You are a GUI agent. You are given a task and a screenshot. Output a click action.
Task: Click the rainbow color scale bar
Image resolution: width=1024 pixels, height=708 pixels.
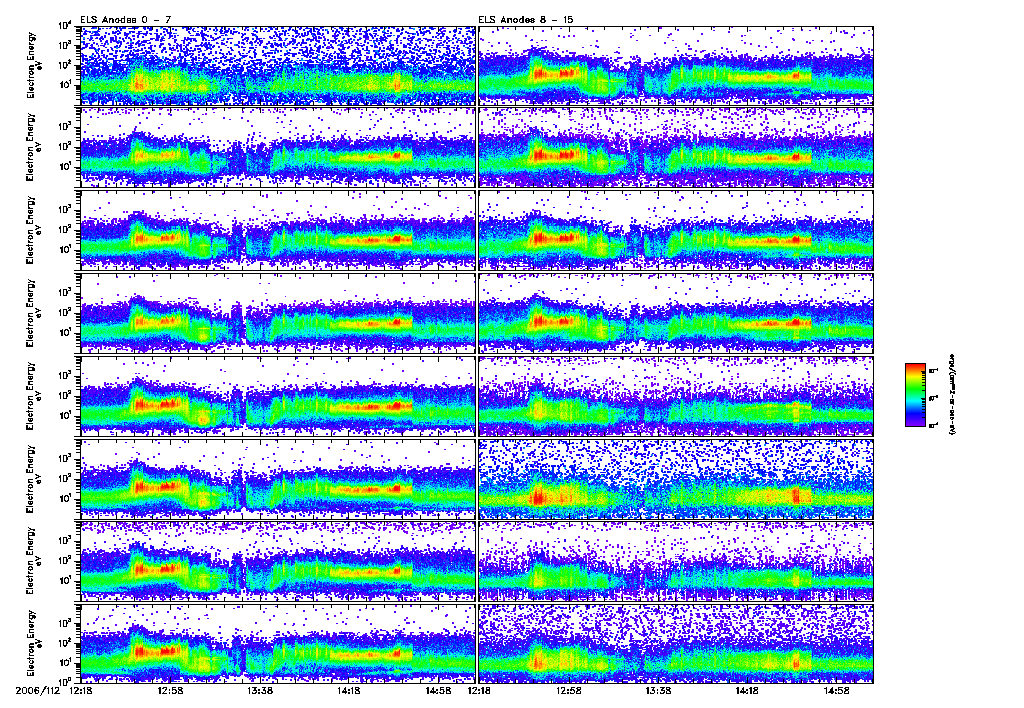coord(915,395)
